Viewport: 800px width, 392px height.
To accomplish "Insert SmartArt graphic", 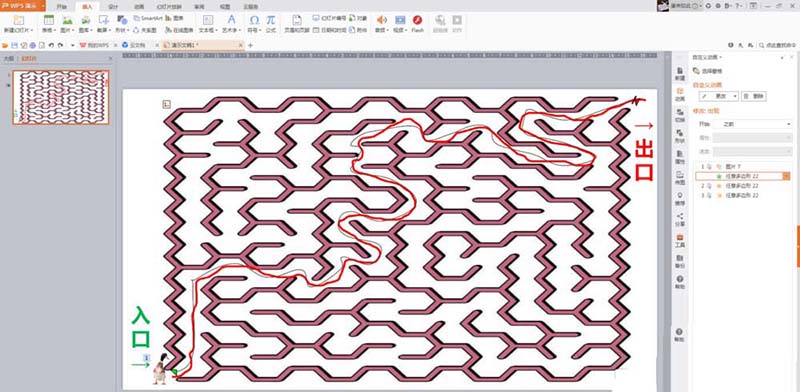I will 148,17.
